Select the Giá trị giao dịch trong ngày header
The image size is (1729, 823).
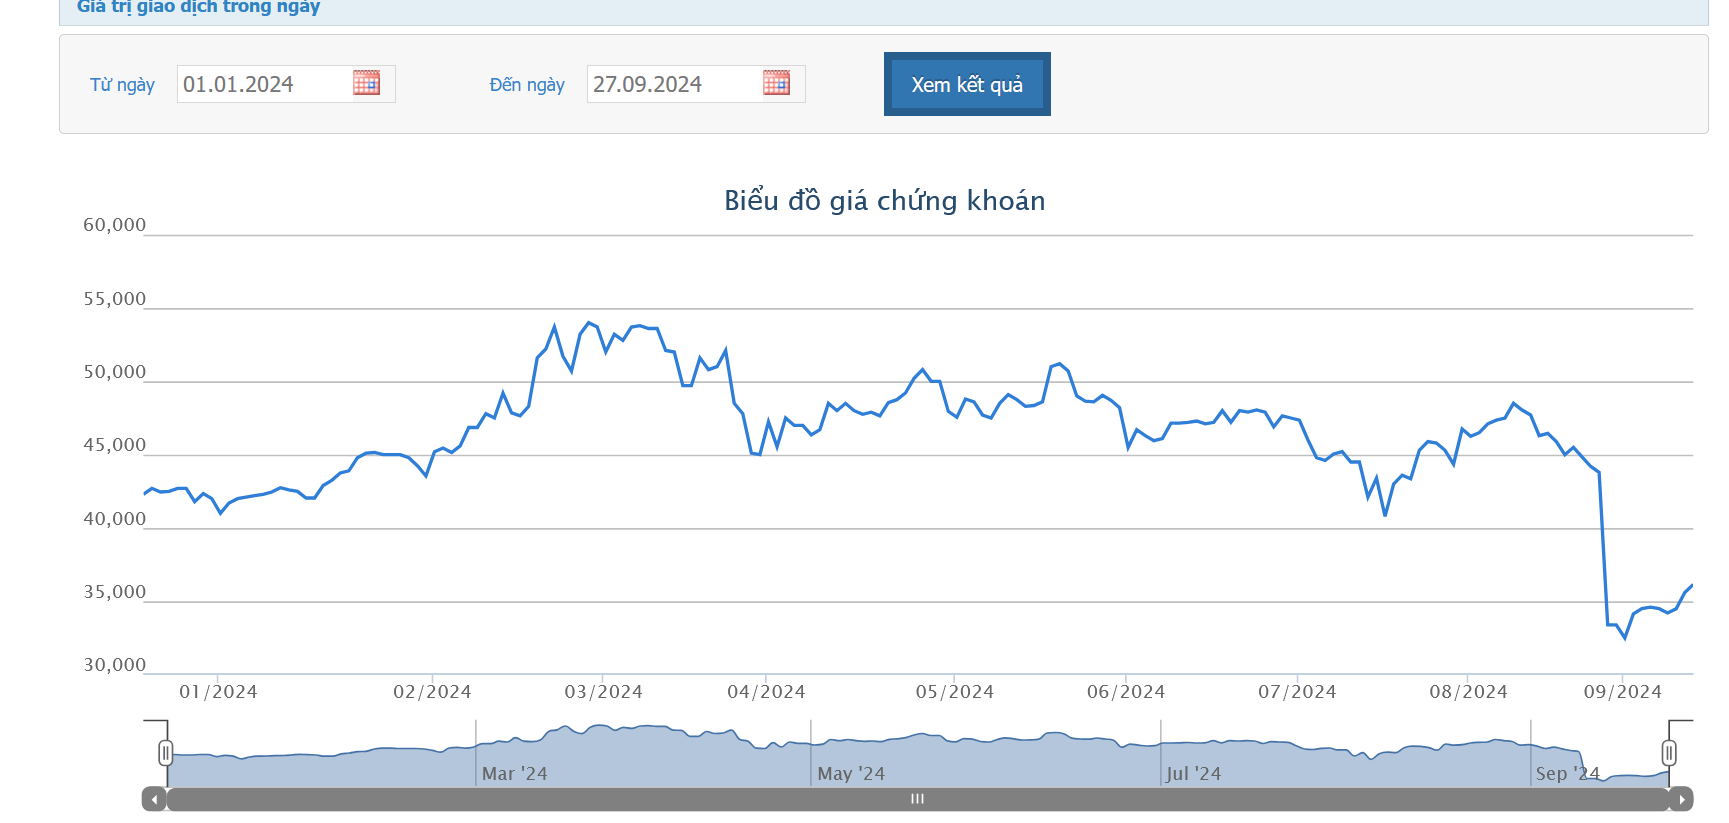(198, 7)
